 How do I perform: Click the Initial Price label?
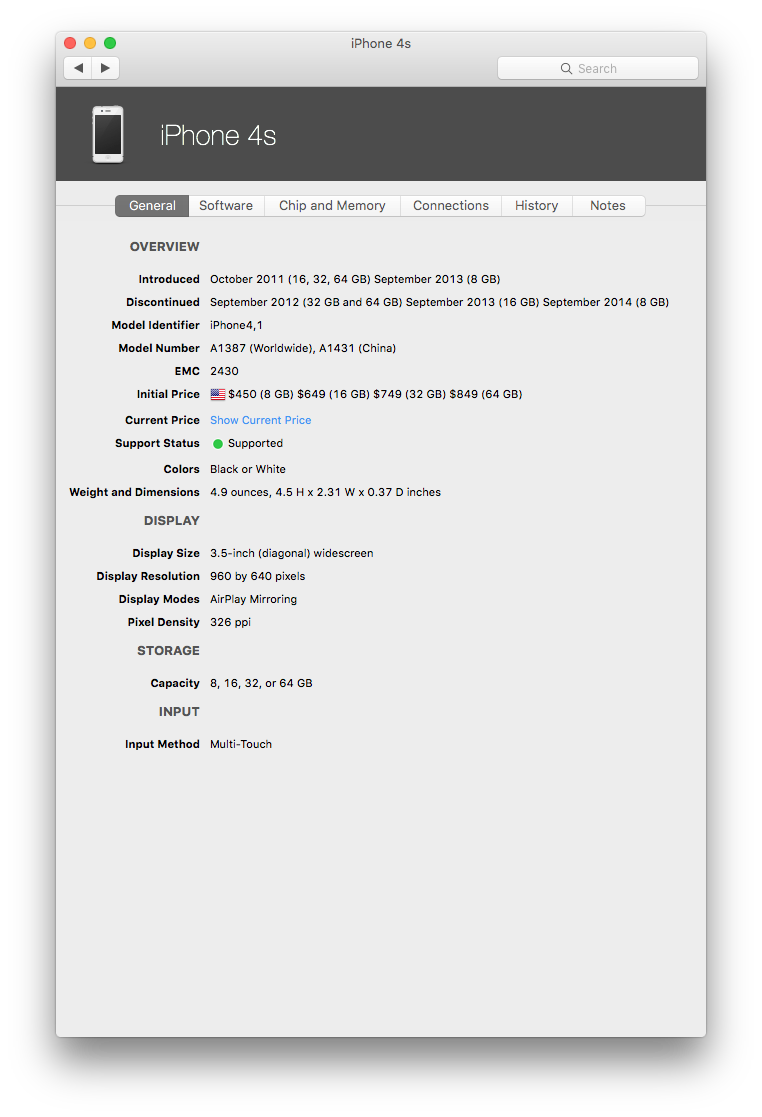[169, 395]
